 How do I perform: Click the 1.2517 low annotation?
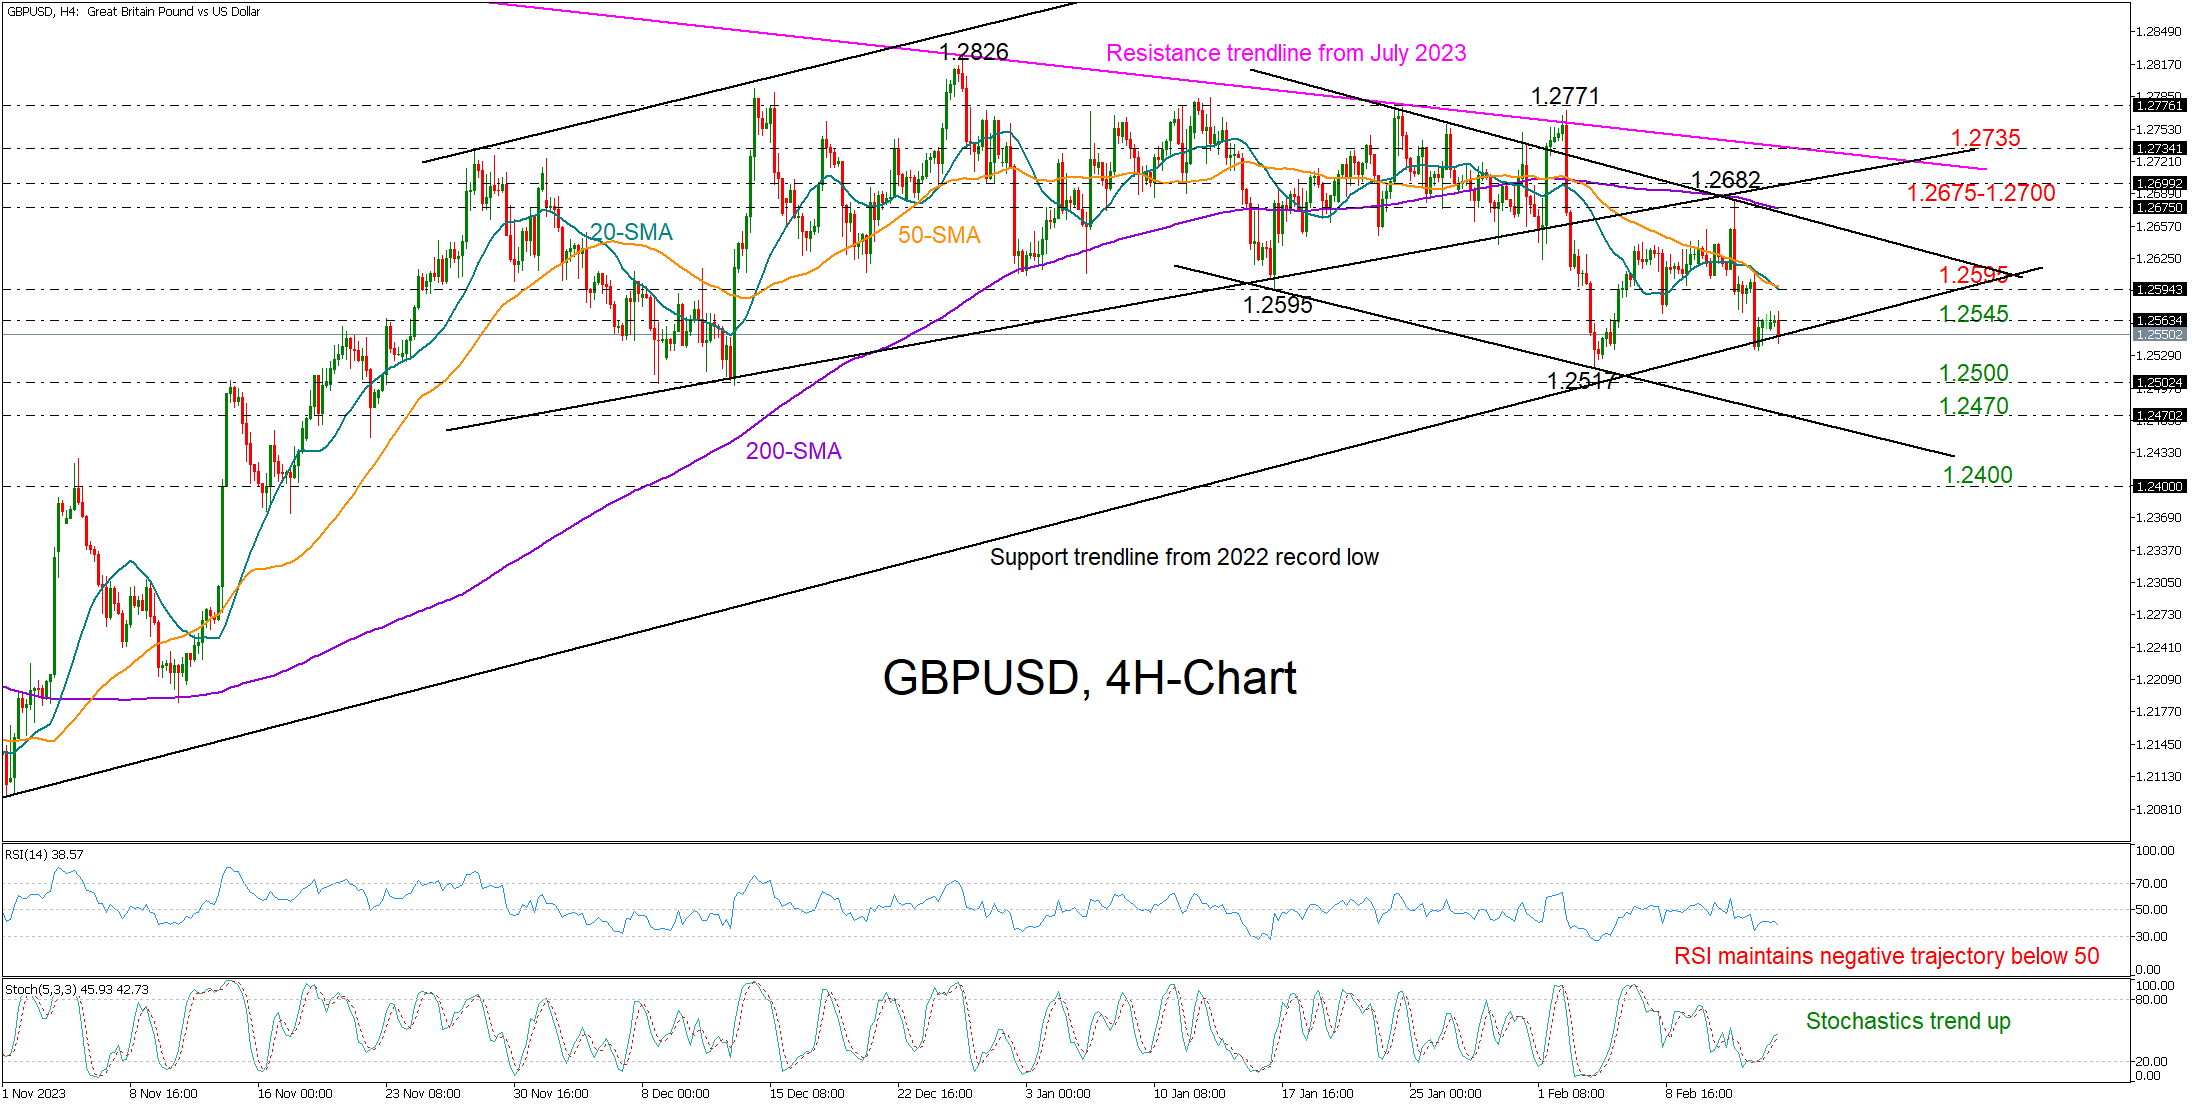click(x=1581, y=380)
